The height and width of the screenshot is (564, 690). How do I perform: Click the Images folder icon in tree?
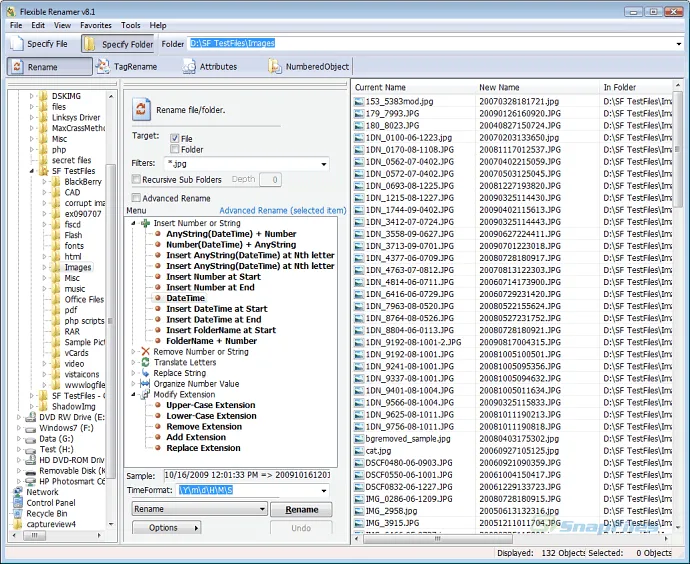pos(56,267)
